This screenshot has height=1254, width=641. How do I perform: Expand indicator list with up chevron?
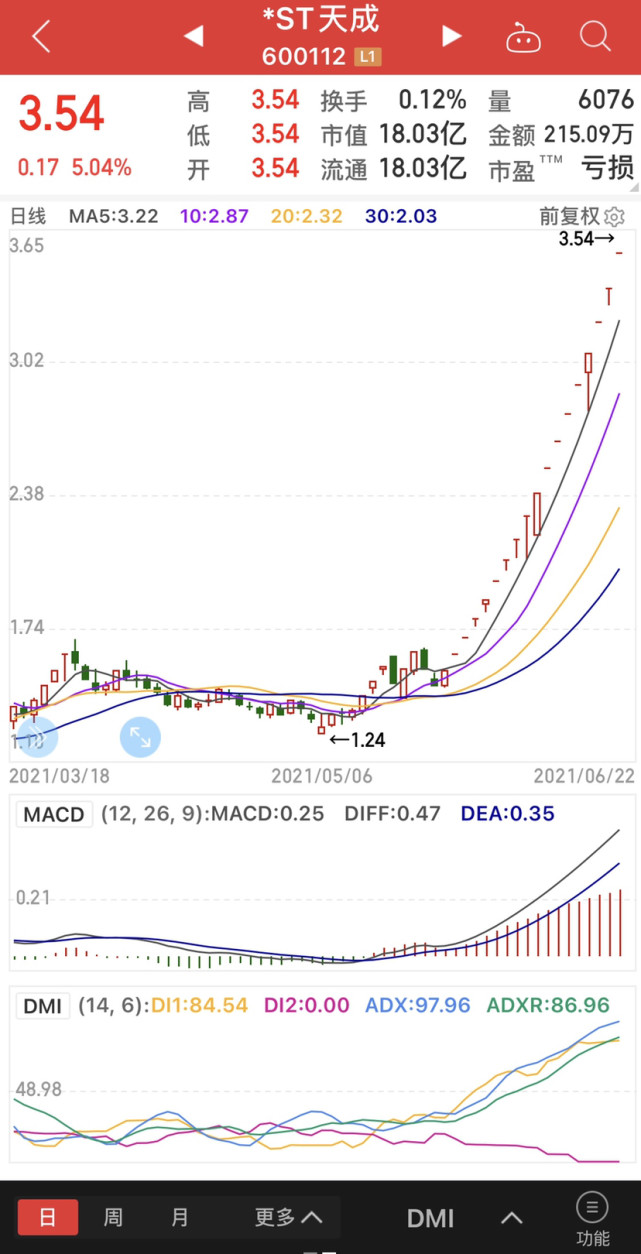[x=512, y=1218]
